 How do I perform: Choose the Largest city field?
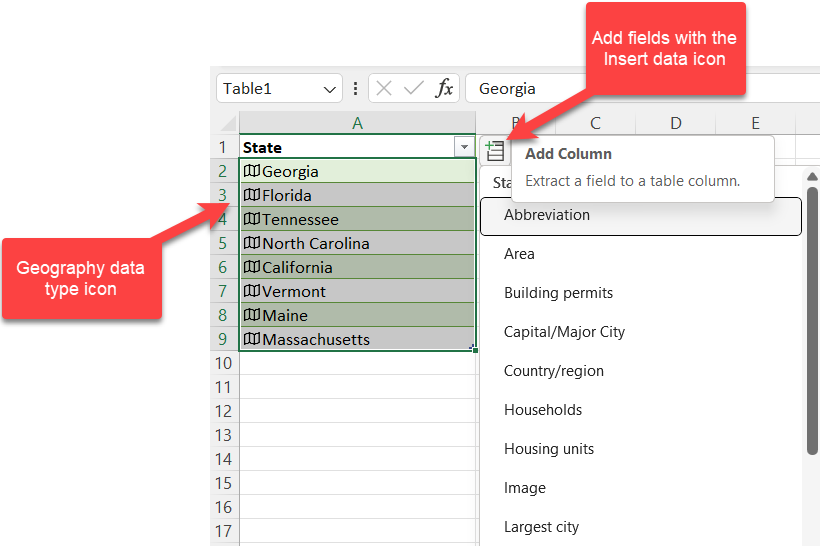pyautogui.click(x=641, y=527)
